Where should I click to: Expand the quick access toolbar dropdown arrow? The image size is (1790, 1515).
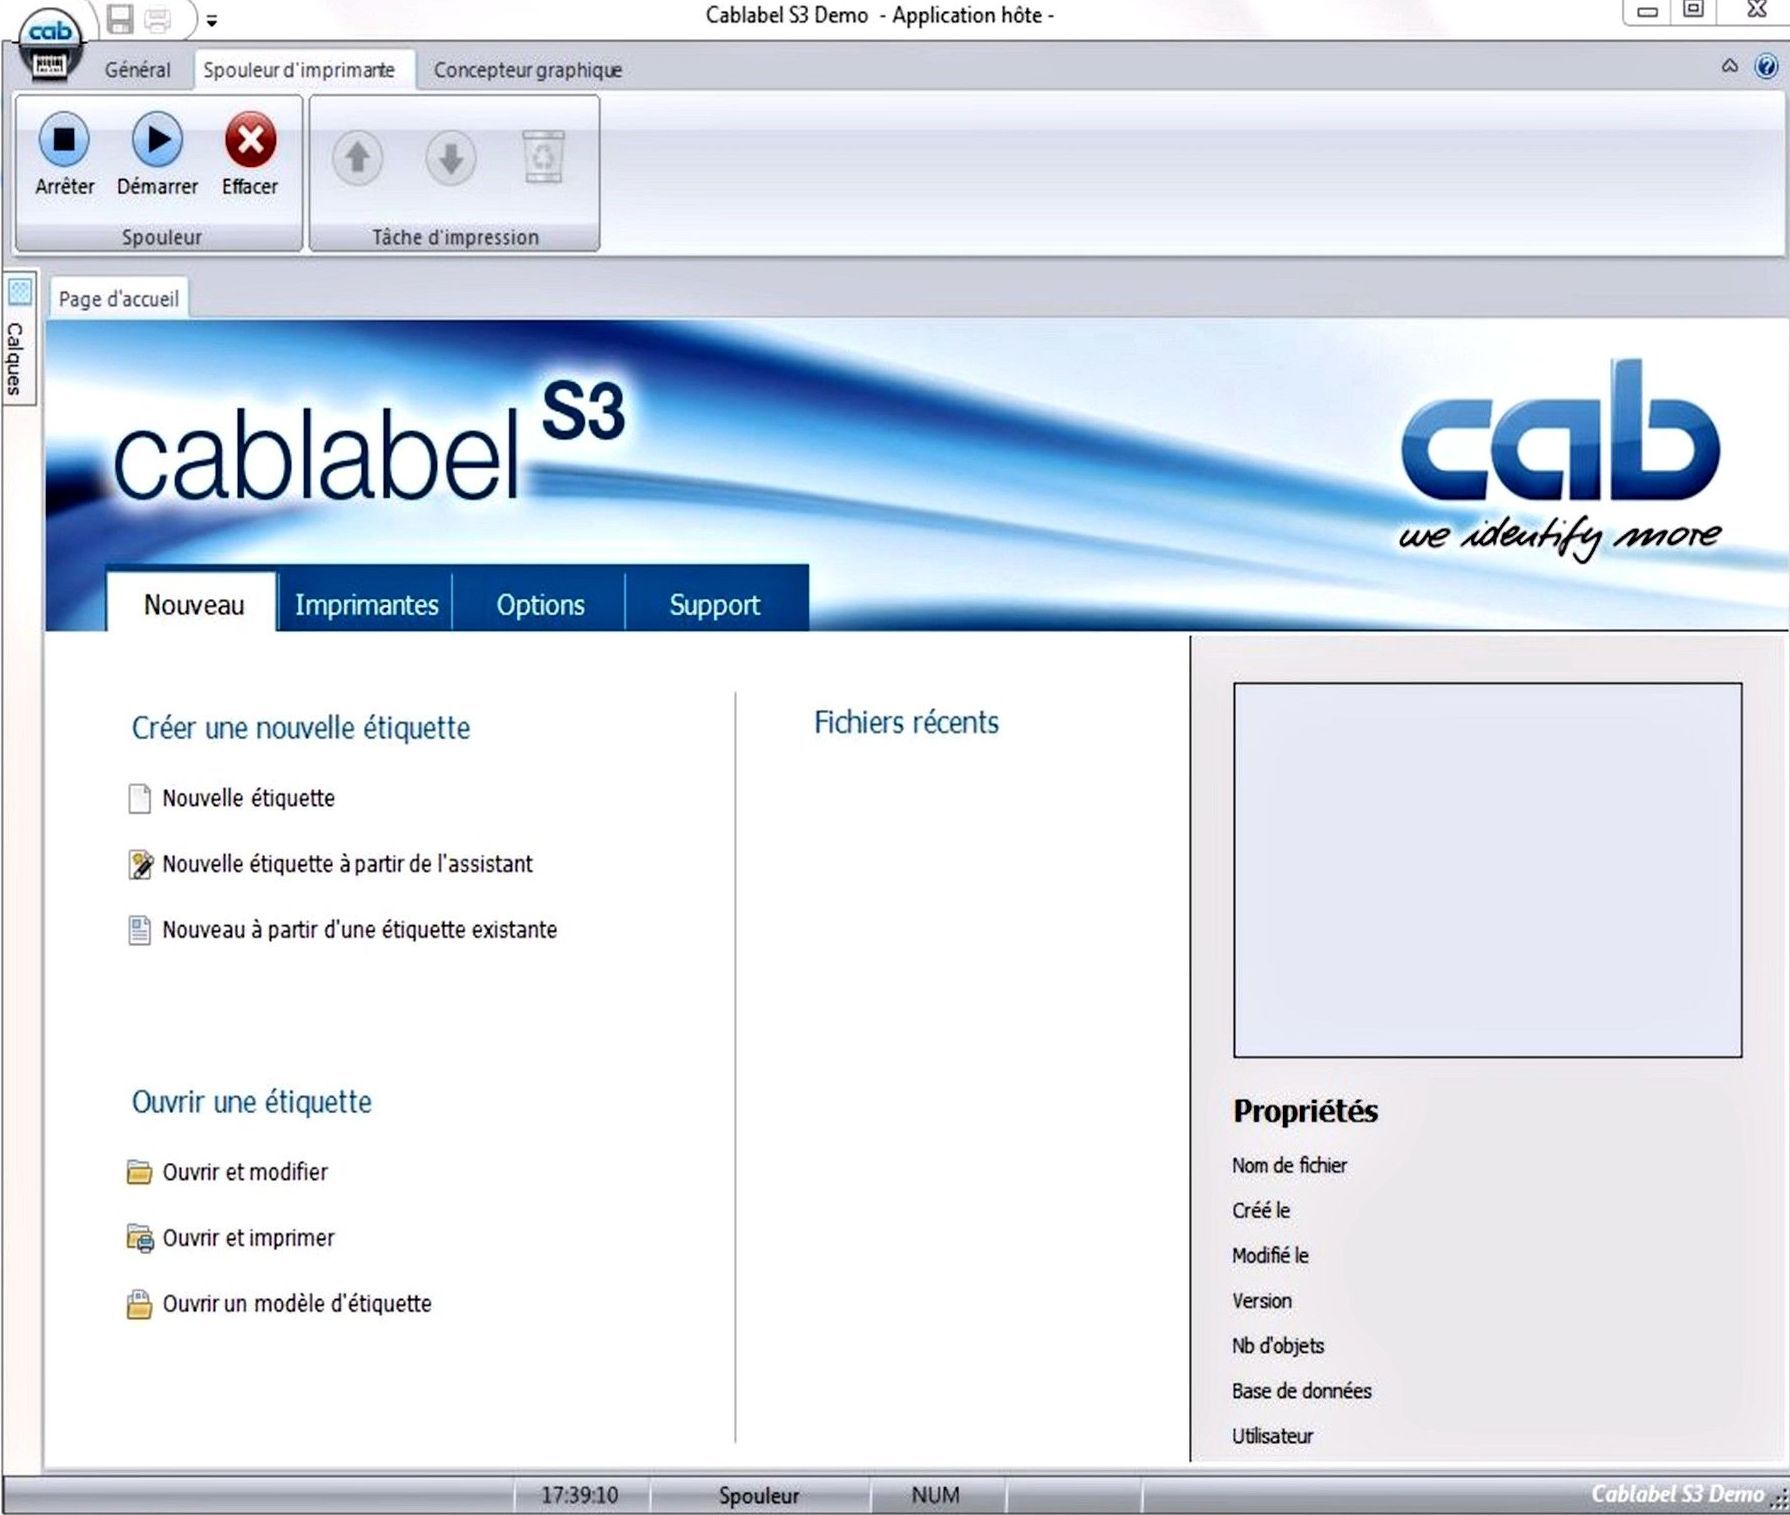coord(212,20)
